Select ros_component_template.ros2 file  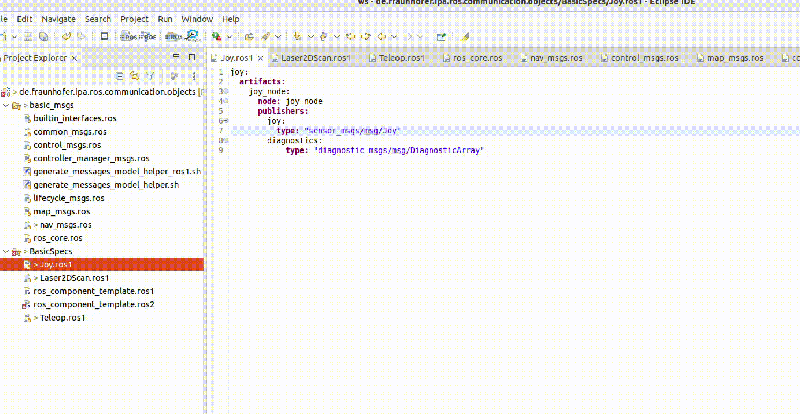click(93, 304)
